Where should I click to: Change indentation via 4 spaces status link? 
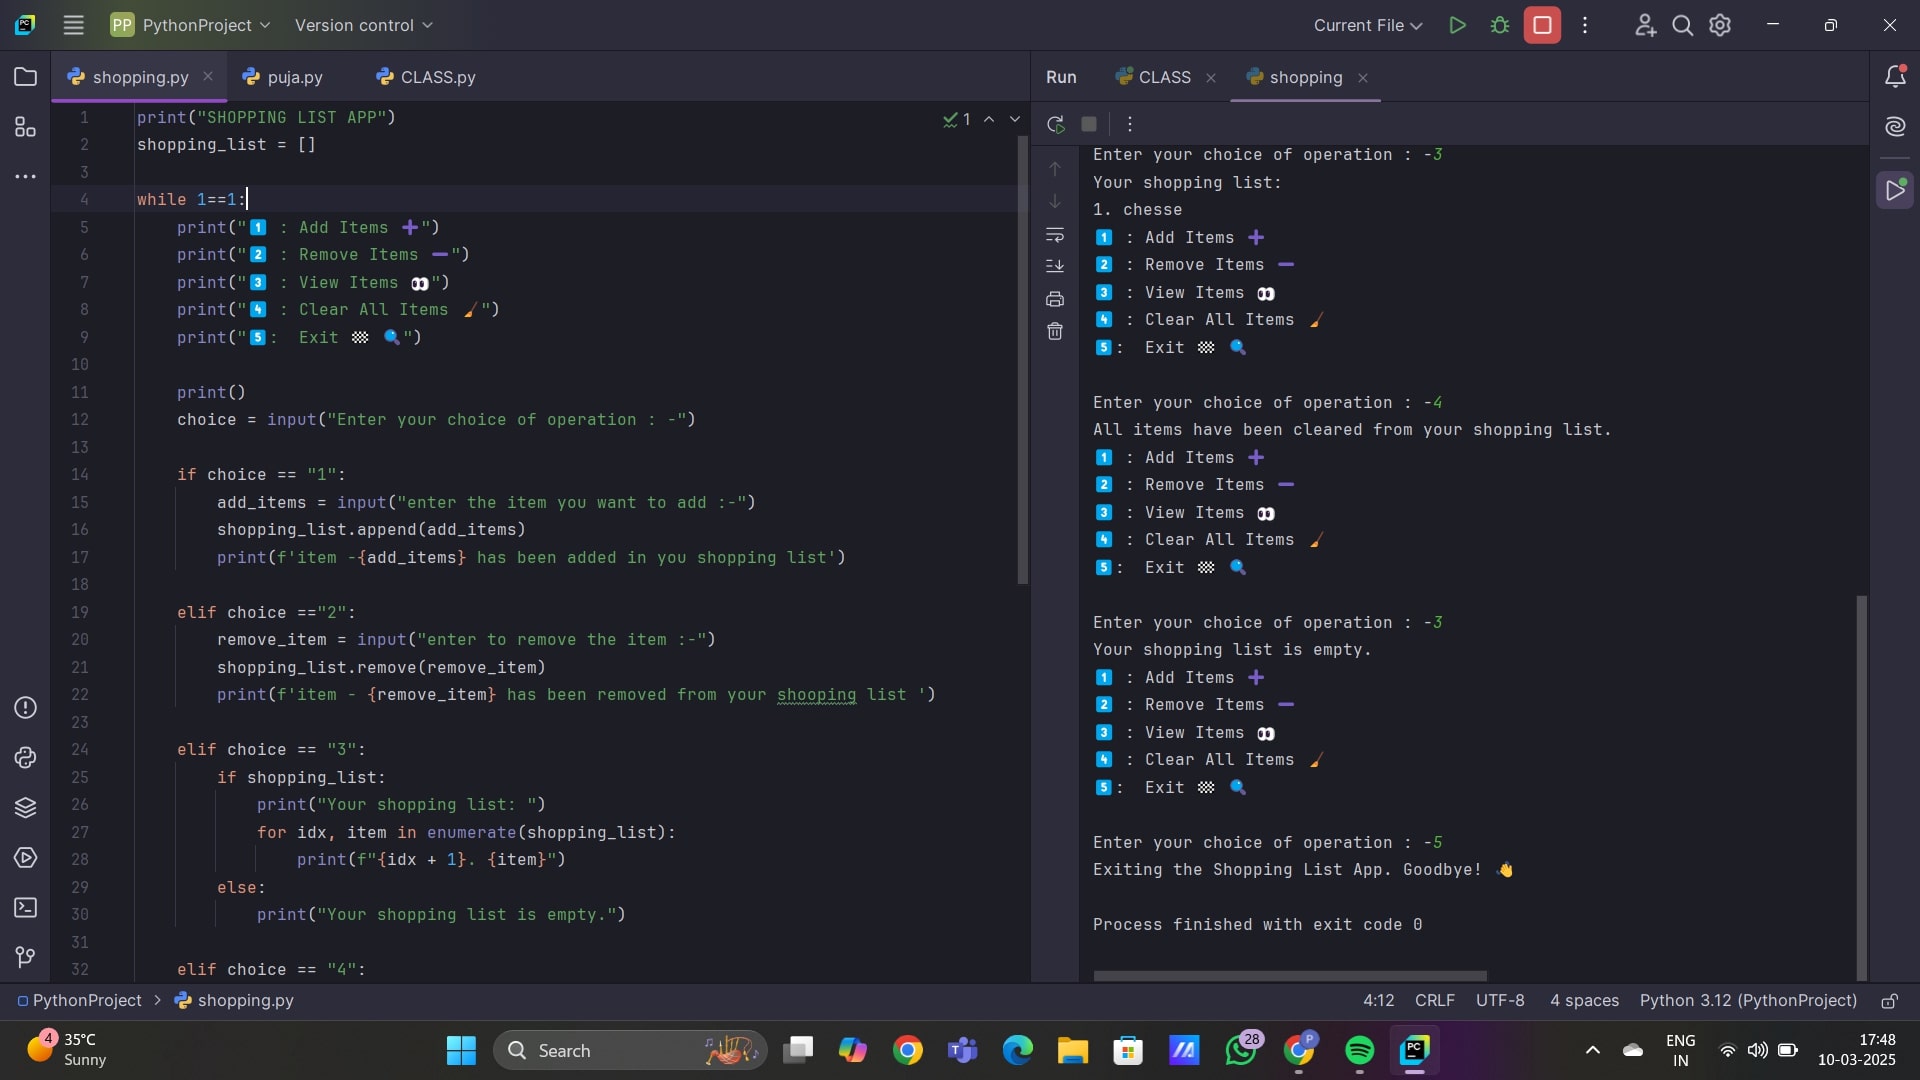(x=1583, y=1000)
